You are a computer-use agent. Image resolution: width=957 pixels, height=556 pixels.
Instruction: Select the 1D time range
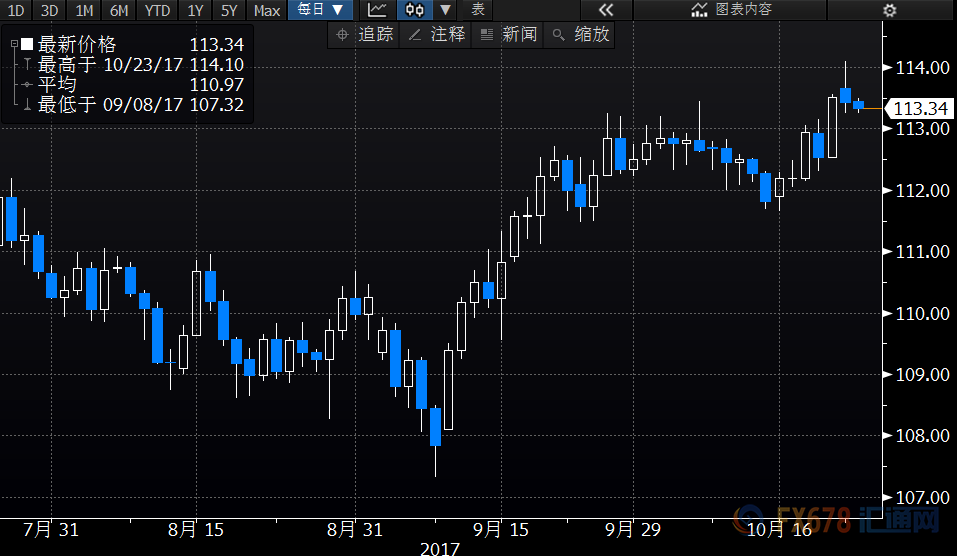tap(16, 10)
